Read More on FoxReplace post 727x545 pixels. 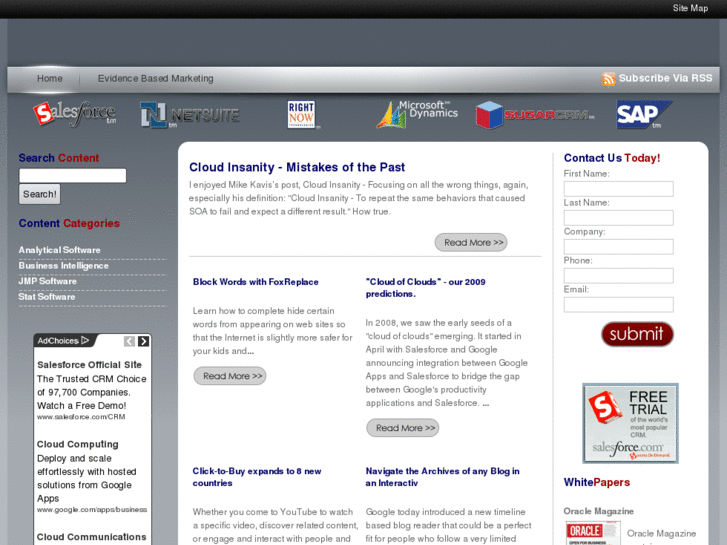tap(230, 376)
